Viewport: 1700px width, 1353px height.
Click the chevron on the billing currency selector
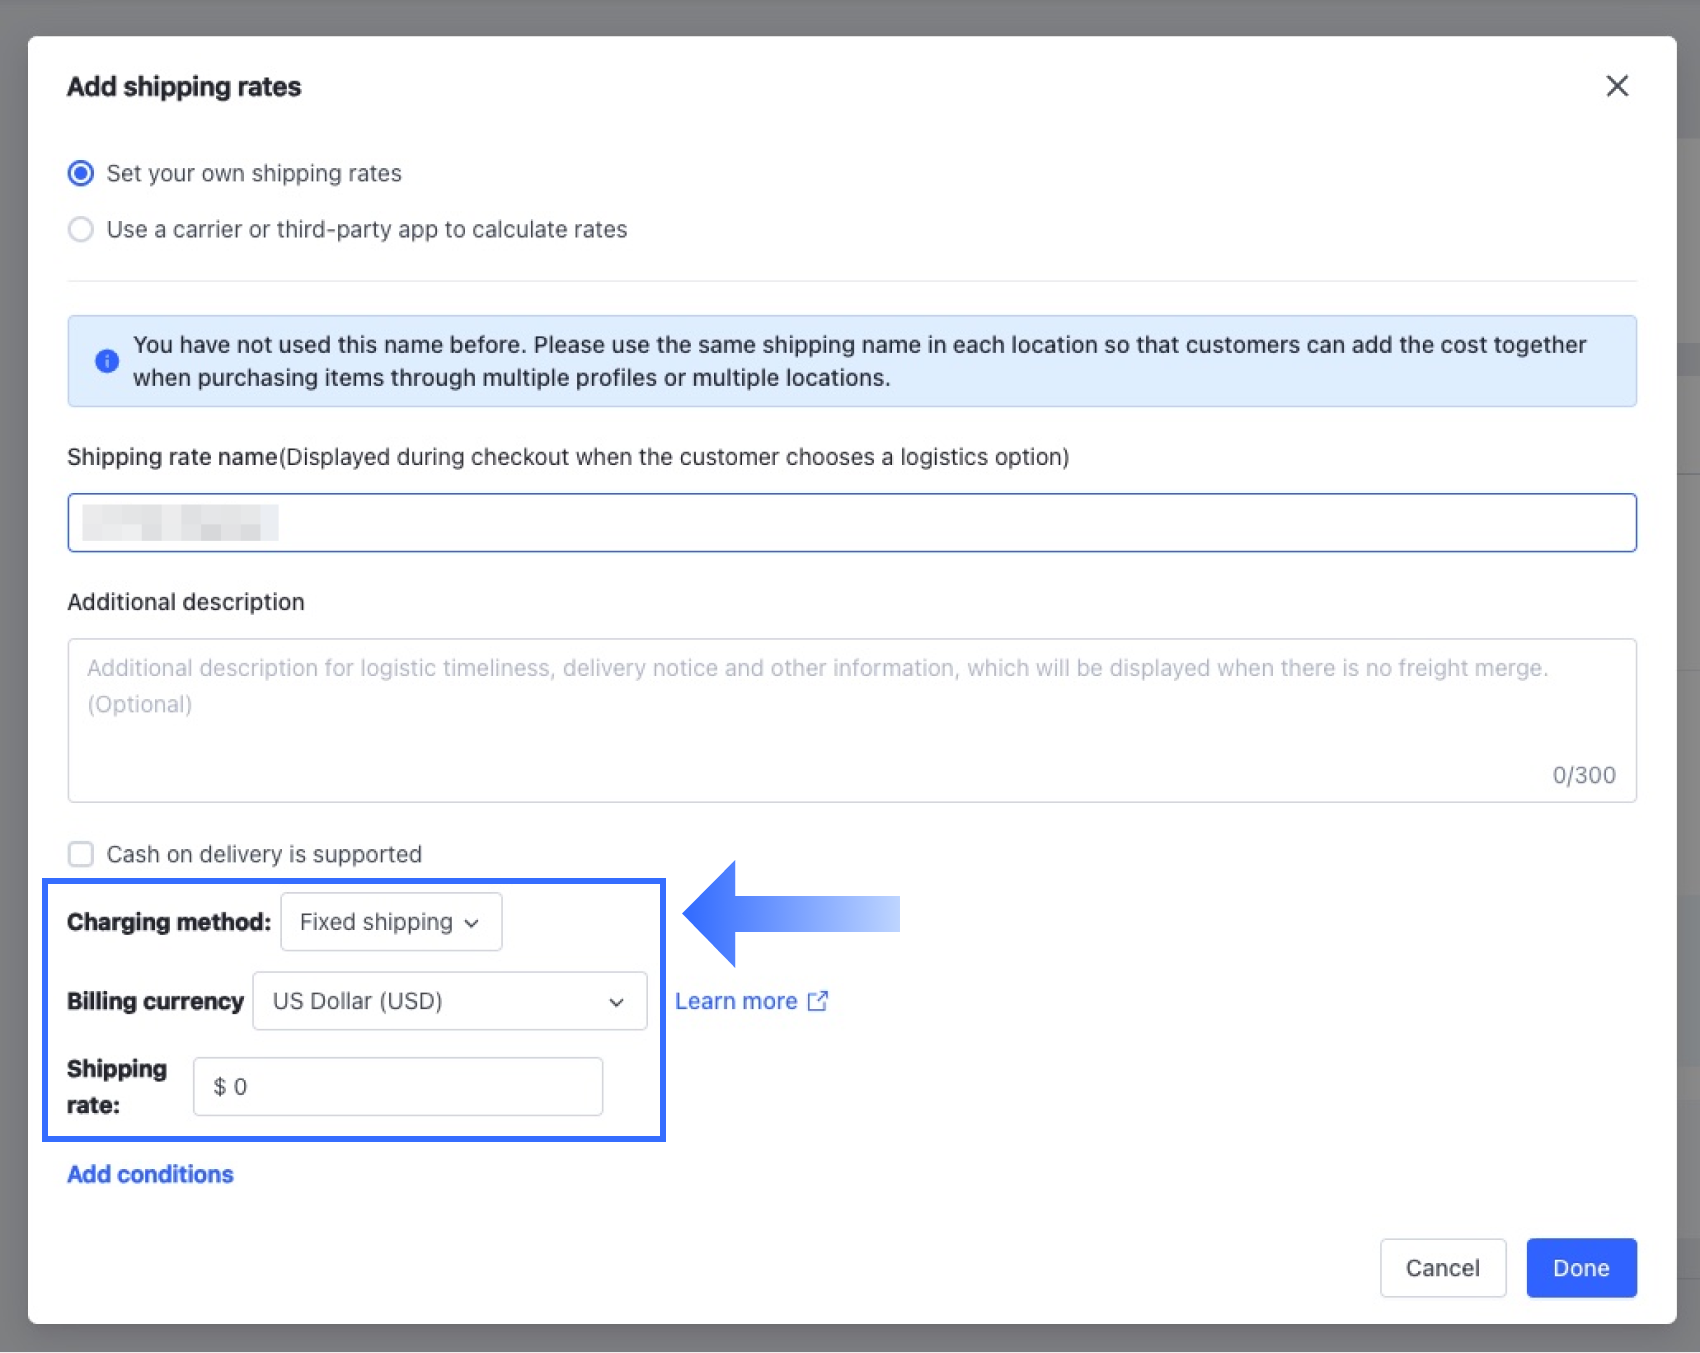tap(616, 1001)
